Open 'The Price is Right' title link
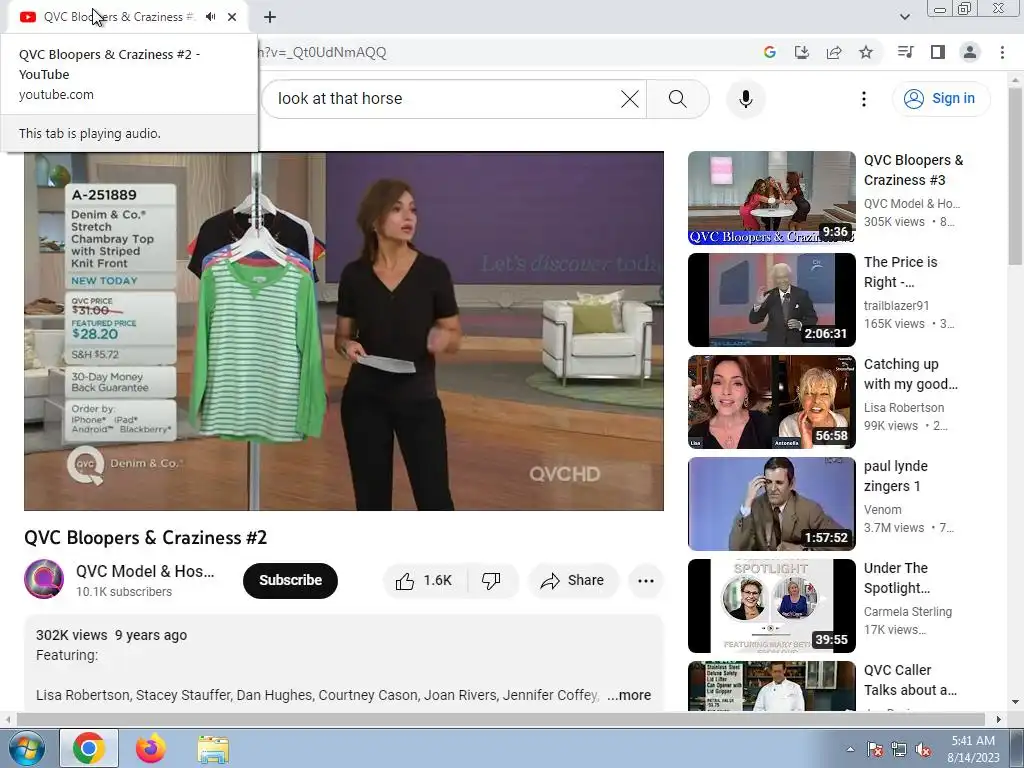Image resolution: width=1024 pixels, height=768 pixels. click(901, 272)
